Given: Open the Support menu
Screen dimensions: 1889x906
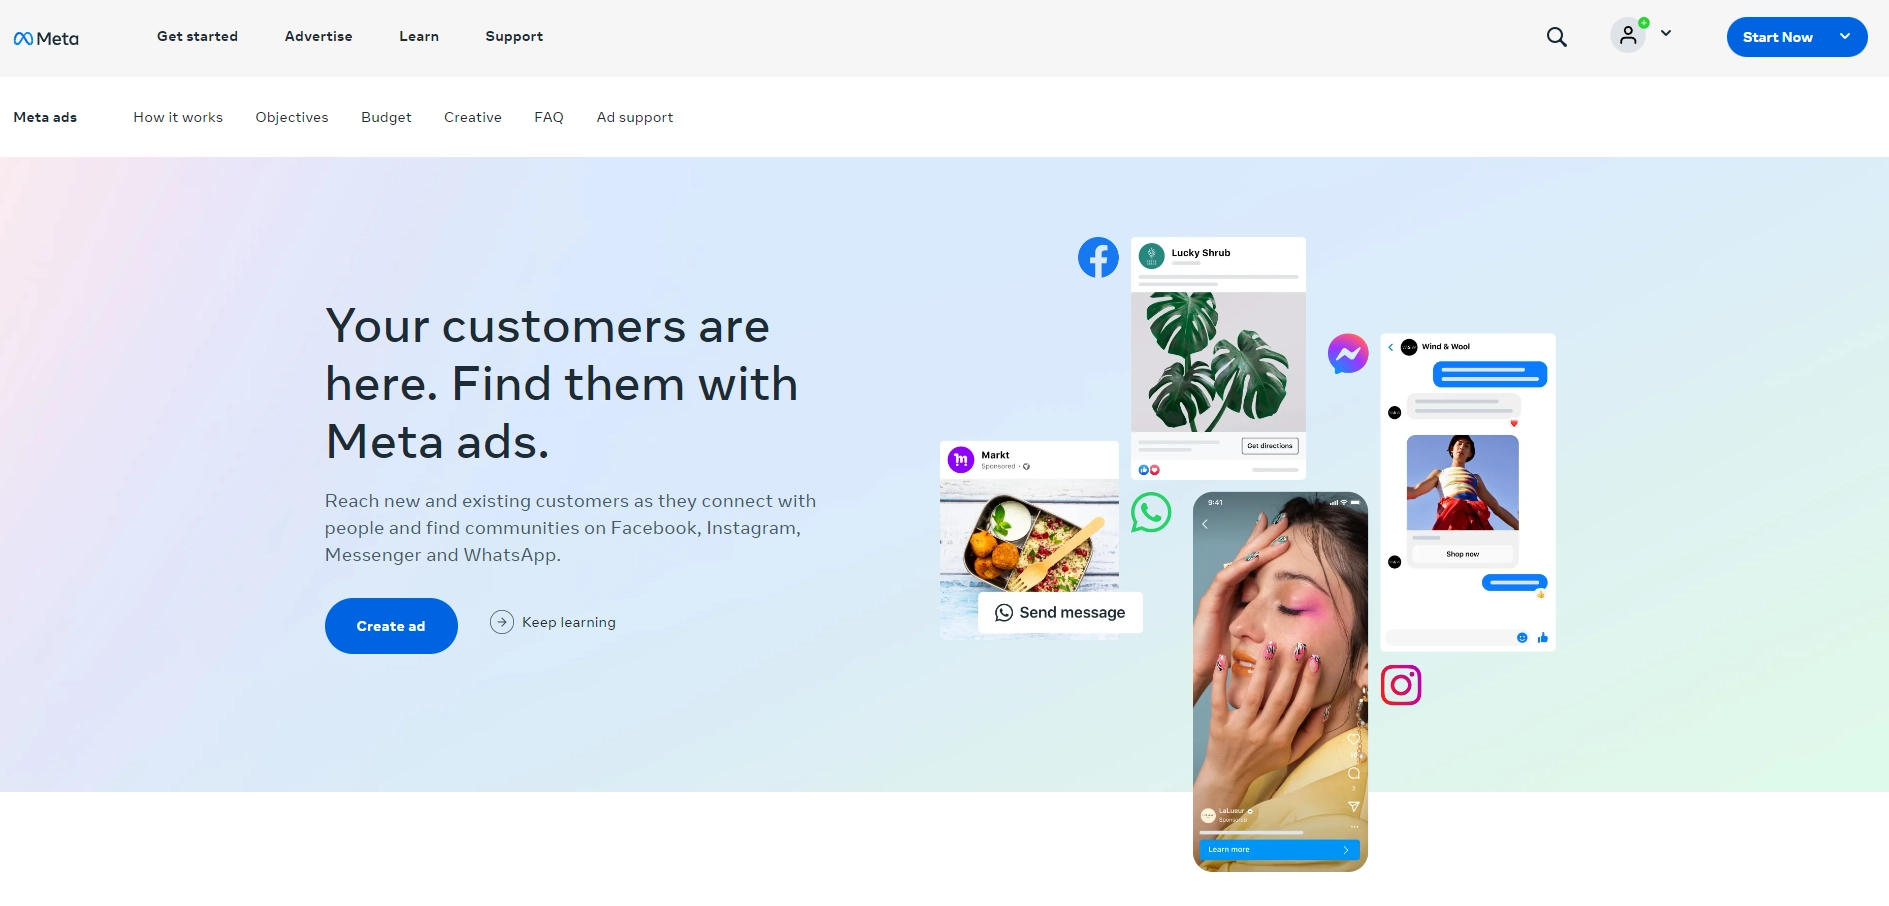Looking at the screenshot, I should point(514,36).
